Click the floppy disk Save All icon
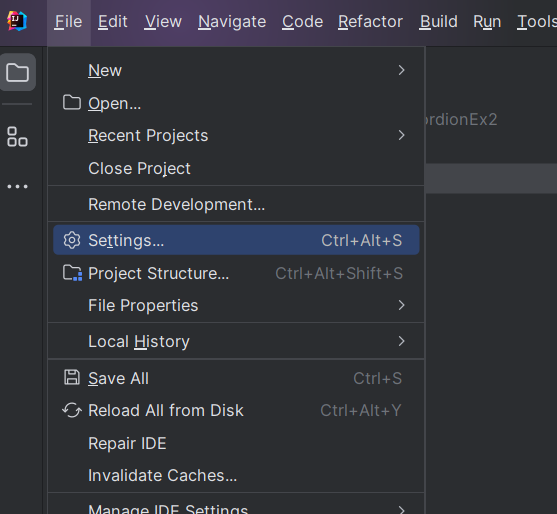The height and width of the screenshot is (514, 557). click(x=72, y=377)
